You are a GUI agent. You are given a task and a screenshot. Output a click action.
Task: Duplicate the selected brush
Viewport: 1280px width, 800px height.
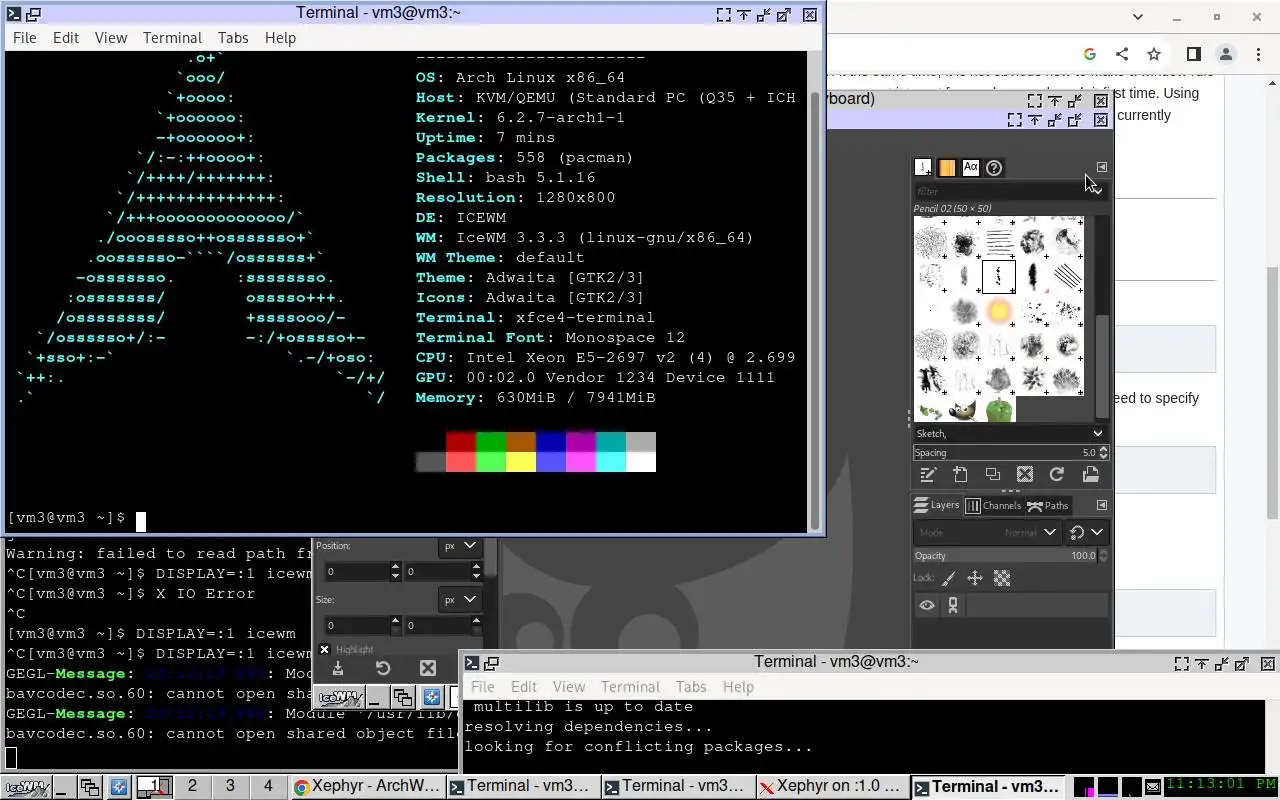[992, 475]
